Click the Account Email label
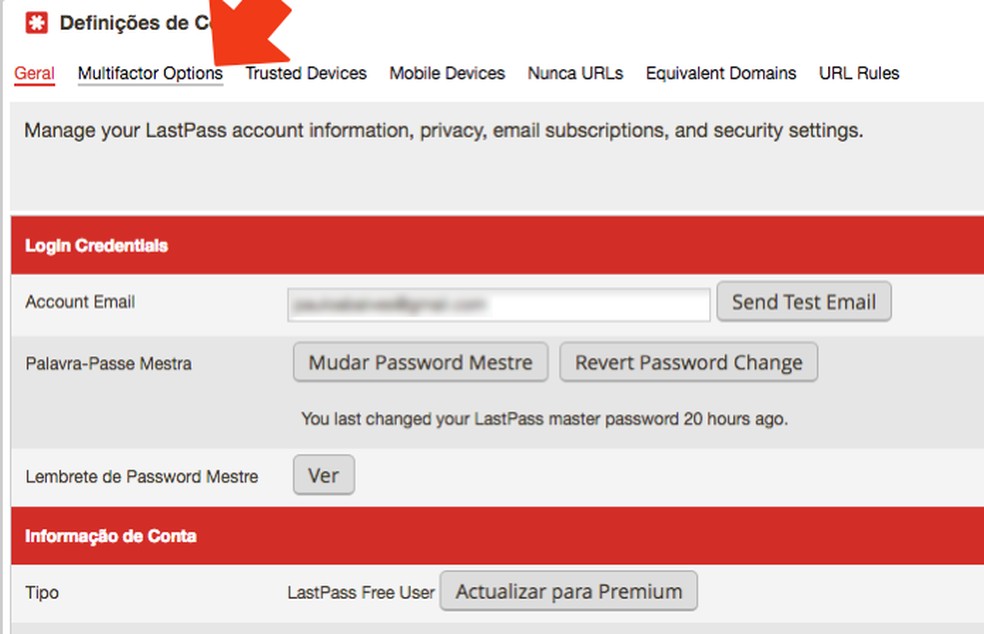The width and height of the screenshot is (984, 634). [x=80, y=302]
